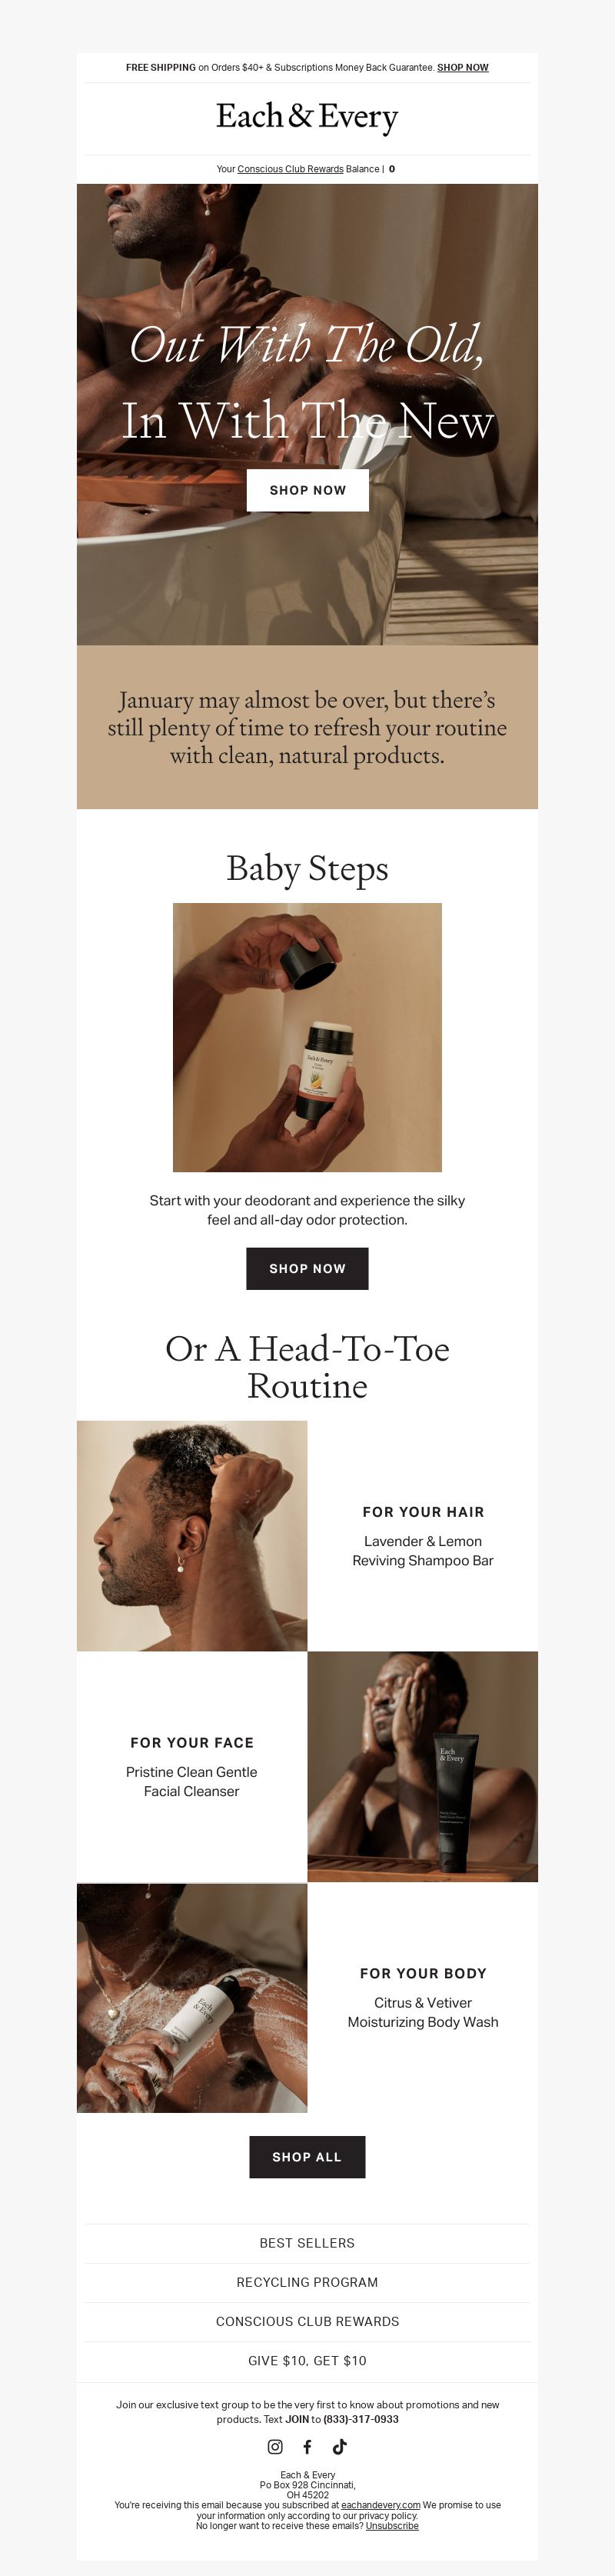The width and height of the screenshot is (615, 2576).
Task: Click the white SHOP NOW hero button
Action: [x=307, y=490]
